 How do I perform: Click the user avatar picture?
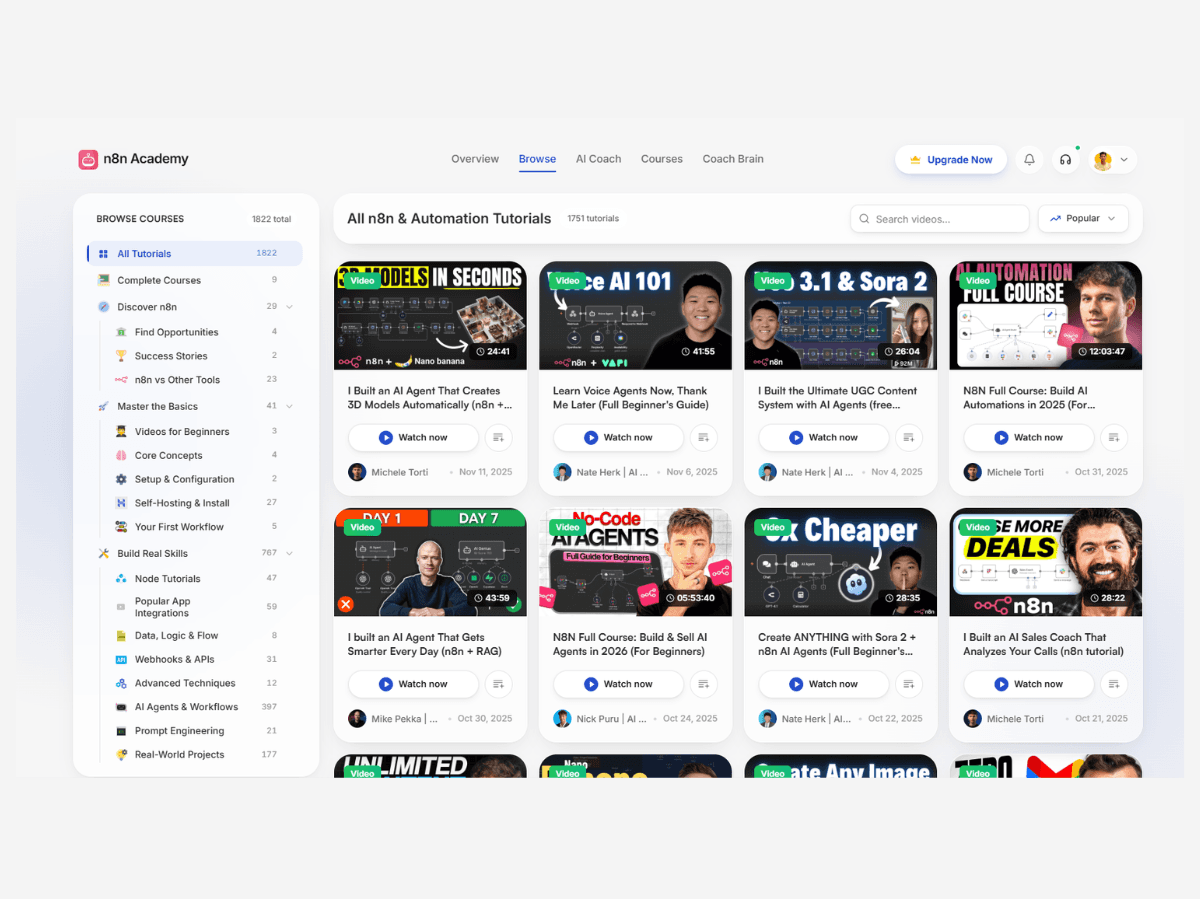point(1103,160)
